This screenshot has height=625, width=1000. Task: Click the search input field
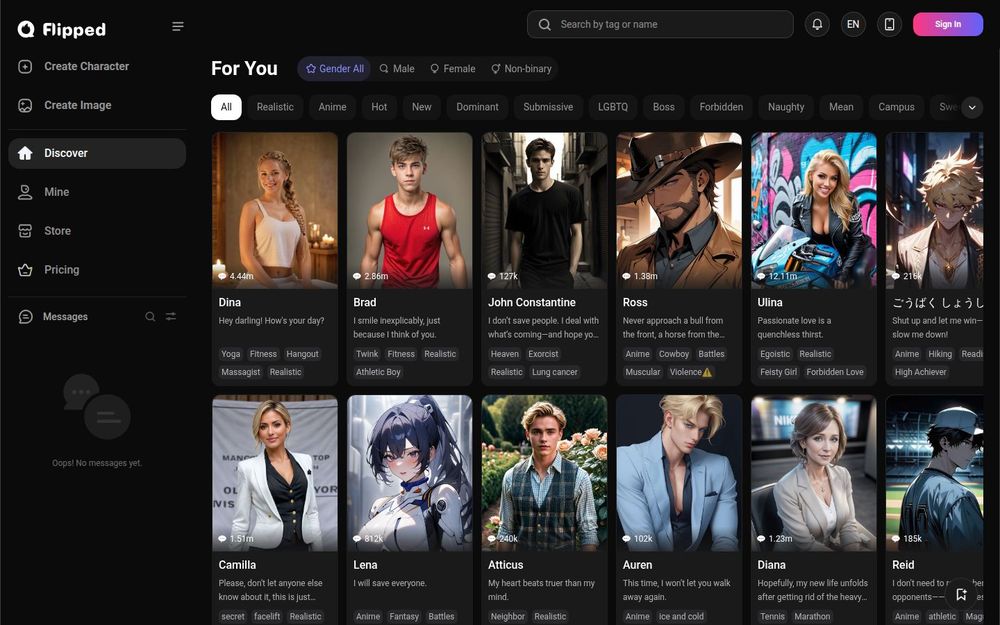tap(660, 24)
